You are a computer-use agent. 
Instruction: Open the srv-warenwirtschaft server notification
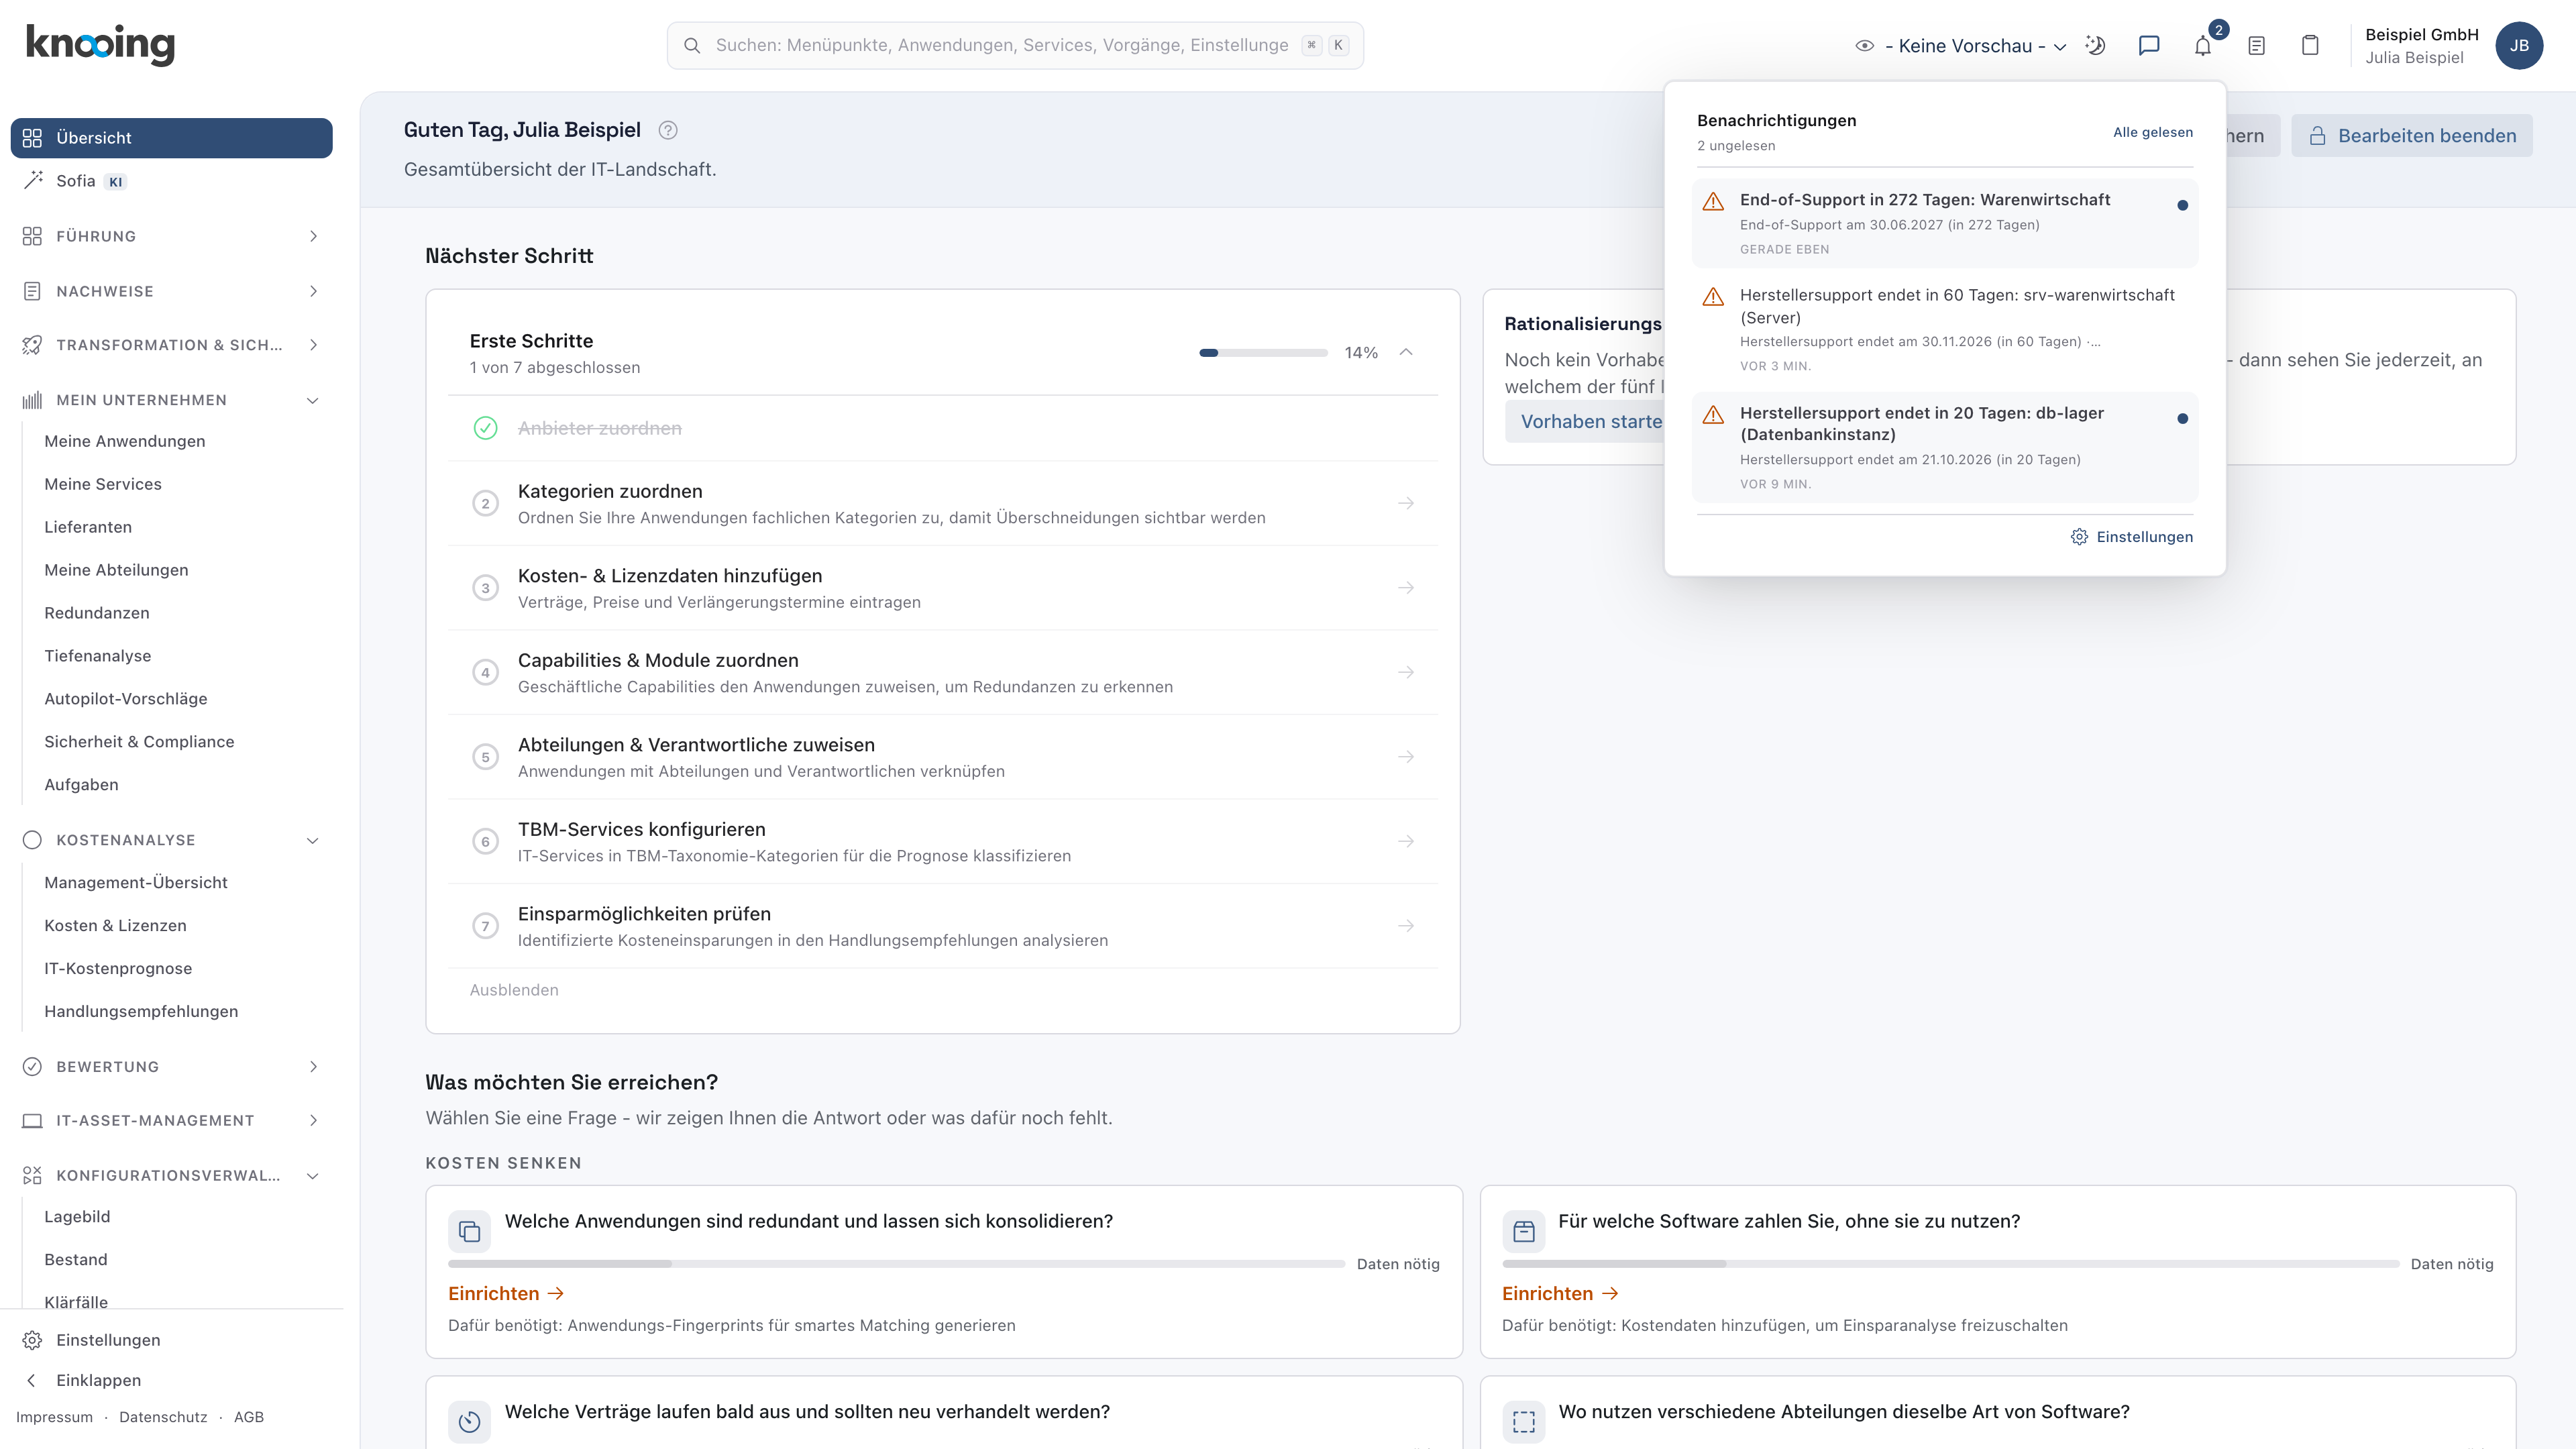point(1945,330)
